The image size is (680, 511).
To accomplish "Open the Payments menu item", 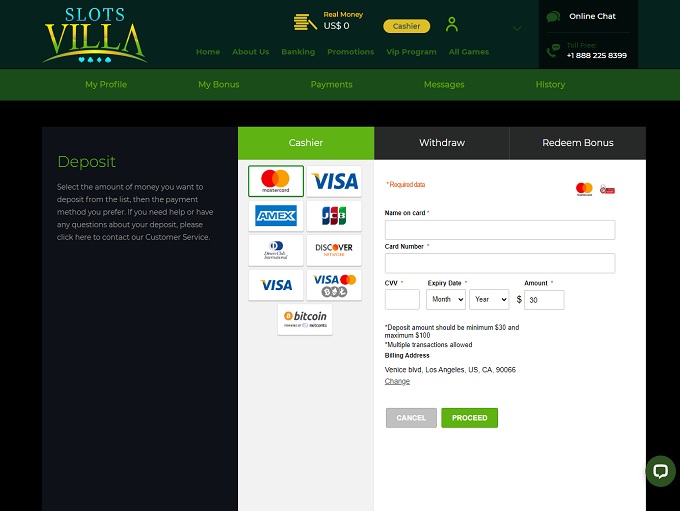I will point(331,85).
